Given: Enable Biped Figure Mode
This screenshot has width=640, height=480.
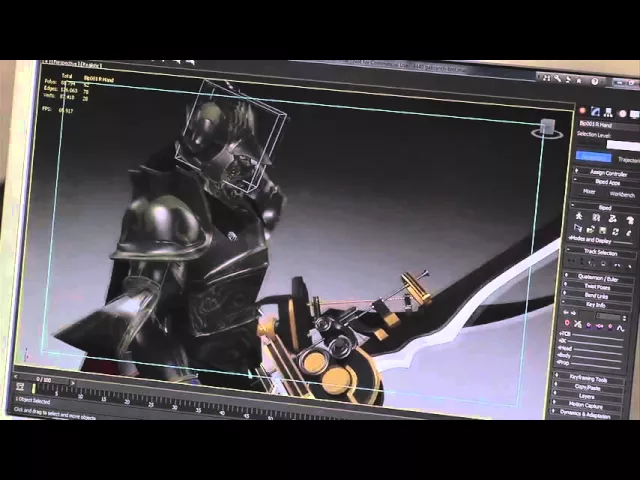Looking at the screenshot, I should click(x=579, y=216).
